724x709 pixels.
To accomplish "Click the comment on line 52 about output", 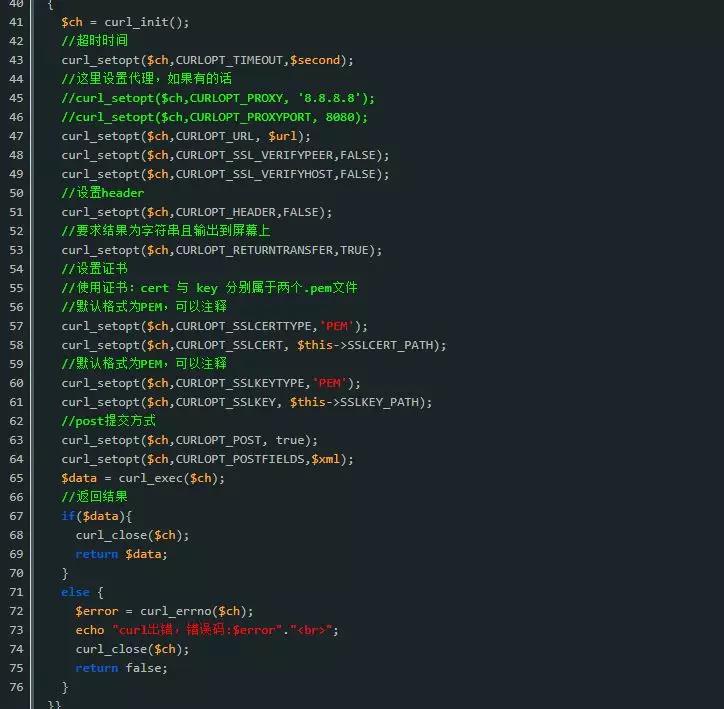I will pos(166,231).
